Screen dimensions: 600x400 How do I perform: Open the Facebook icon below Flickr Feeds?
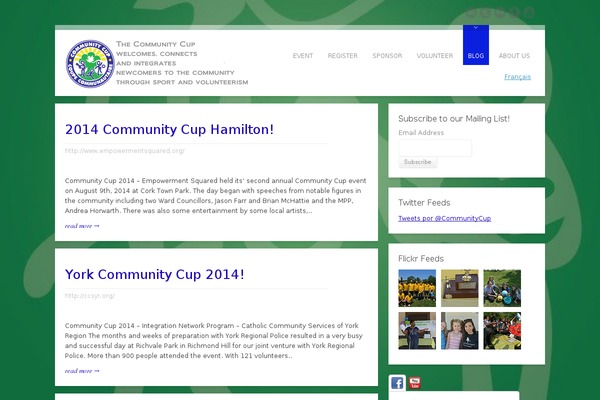[x=397, y=383]
